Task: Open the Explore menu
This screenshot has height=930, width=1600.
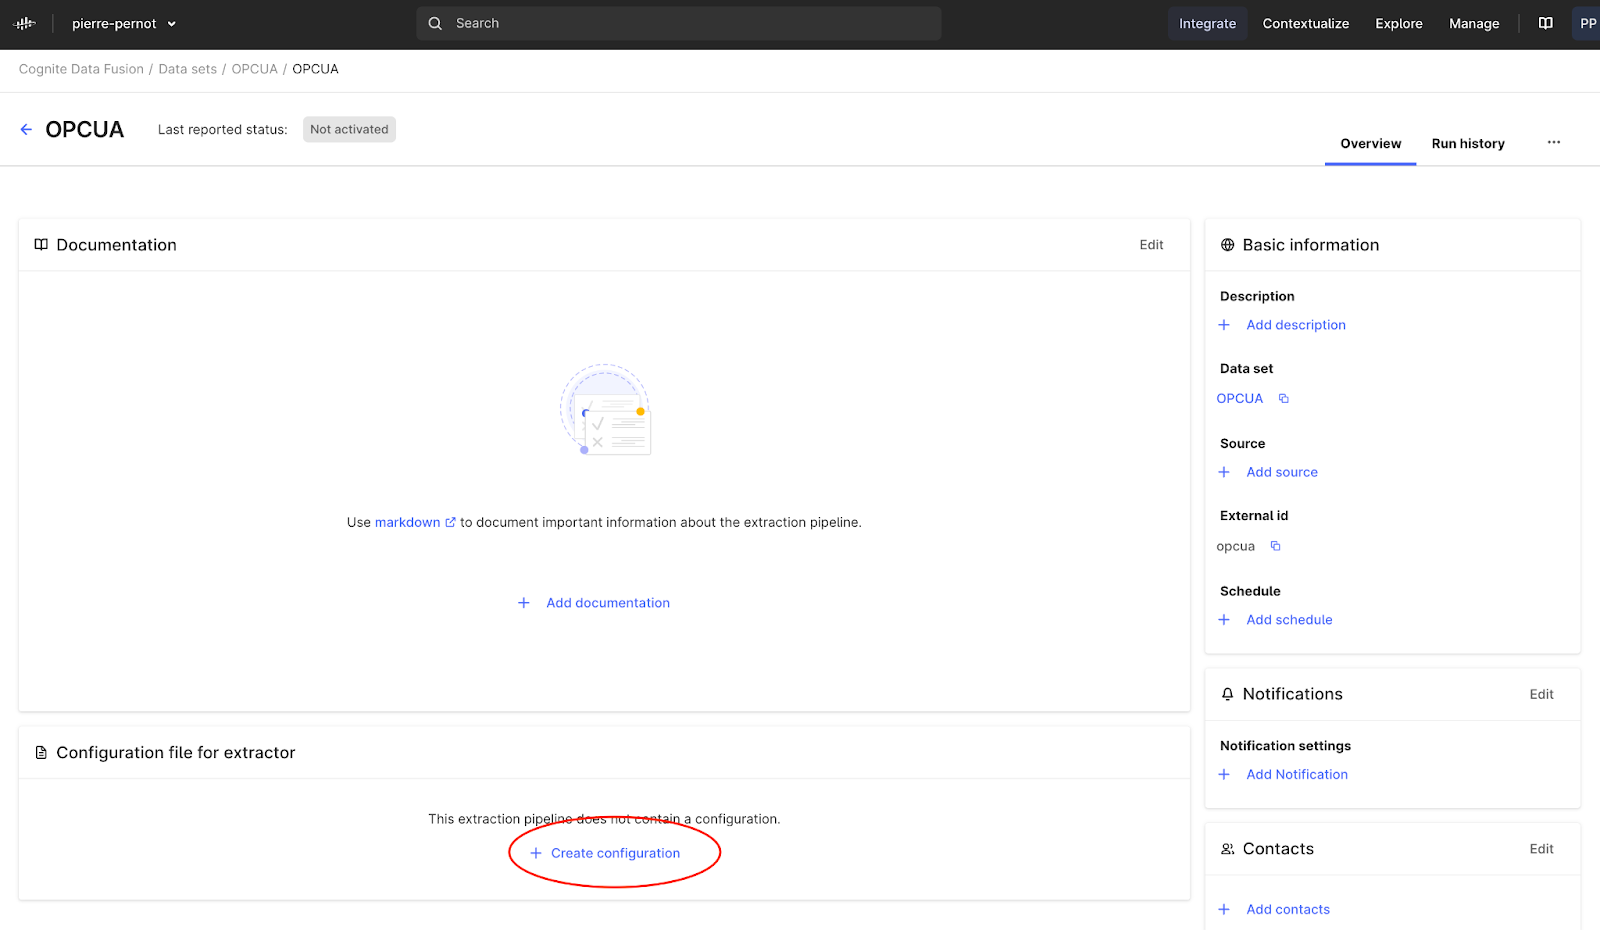Action: [x=1398, y=24]
